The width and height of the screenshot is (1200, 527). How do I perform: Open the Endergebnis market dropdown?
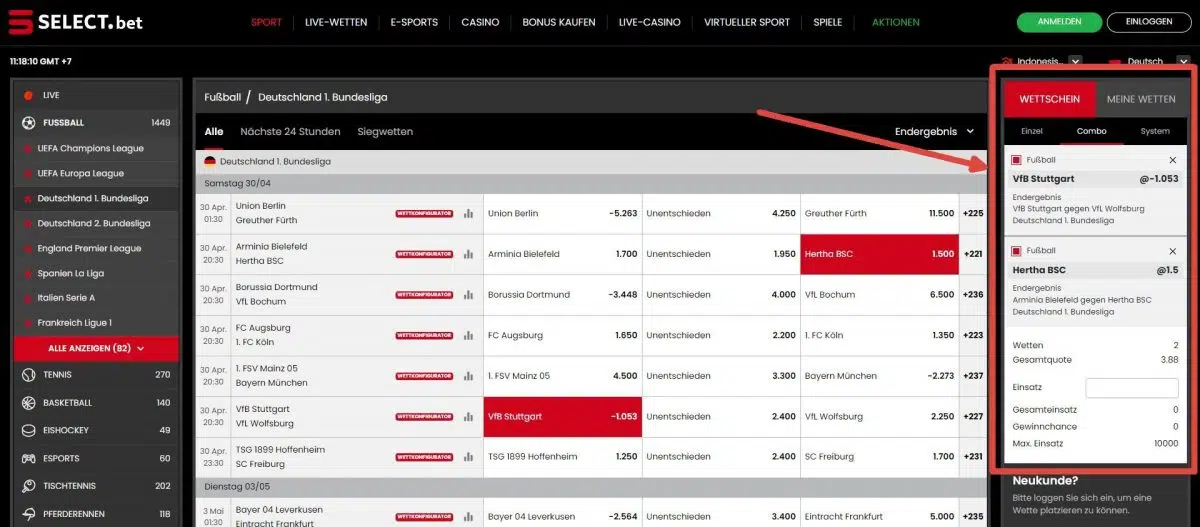coord(934,131)
